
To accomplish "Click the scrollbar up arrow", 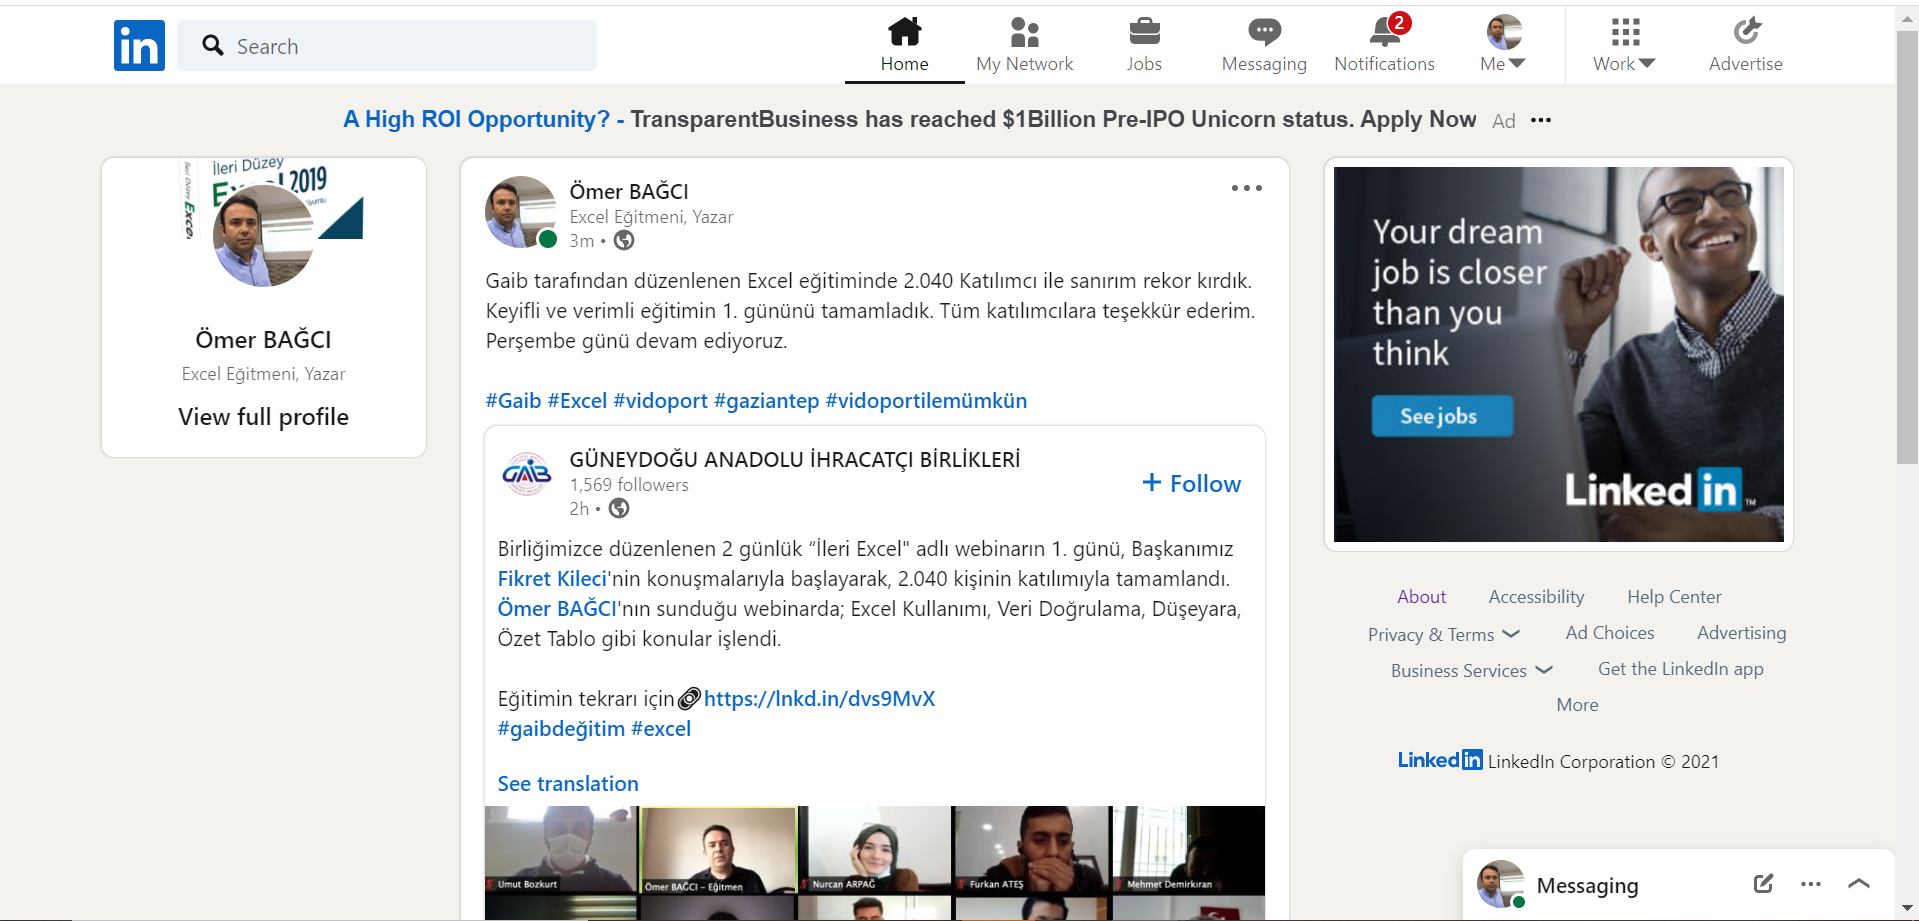I will 1907,17.
